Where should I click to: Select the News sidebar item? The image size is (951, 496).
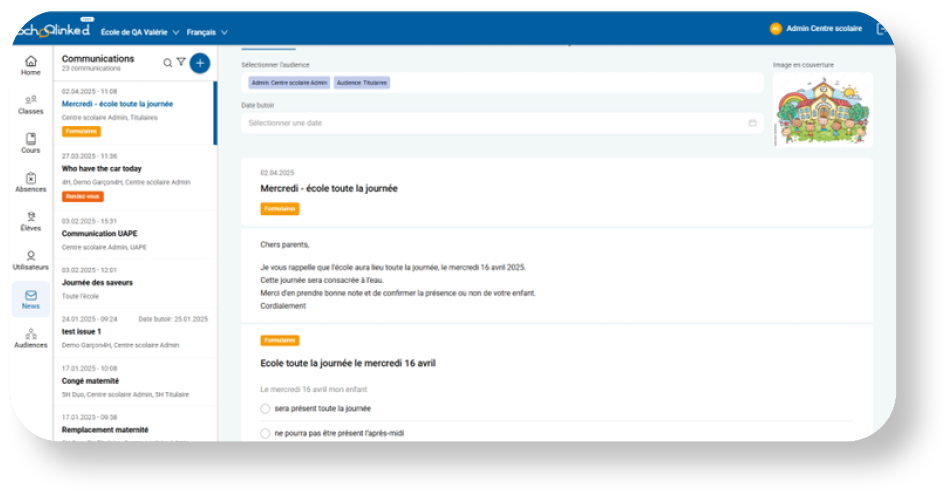point(30,299)
